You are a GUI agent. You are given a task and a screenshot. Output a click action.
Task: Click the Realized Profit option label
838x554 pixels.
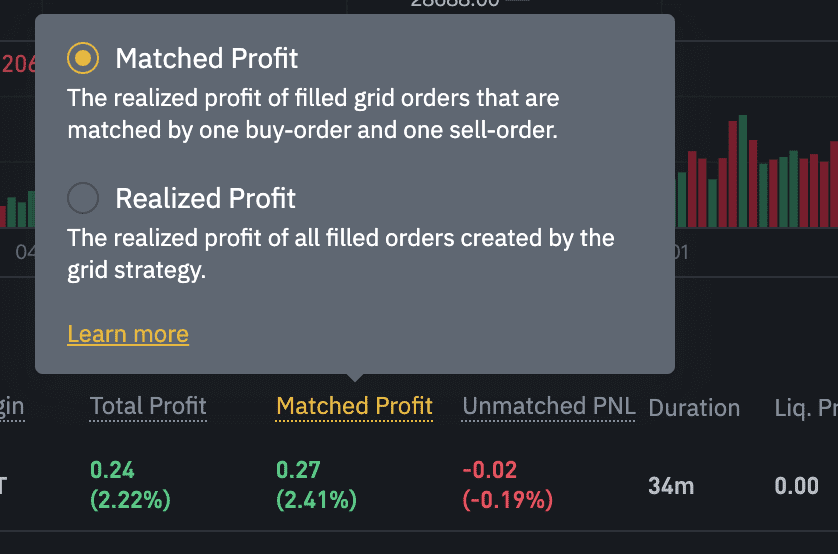pyautogui.click(x=205, y=198)
